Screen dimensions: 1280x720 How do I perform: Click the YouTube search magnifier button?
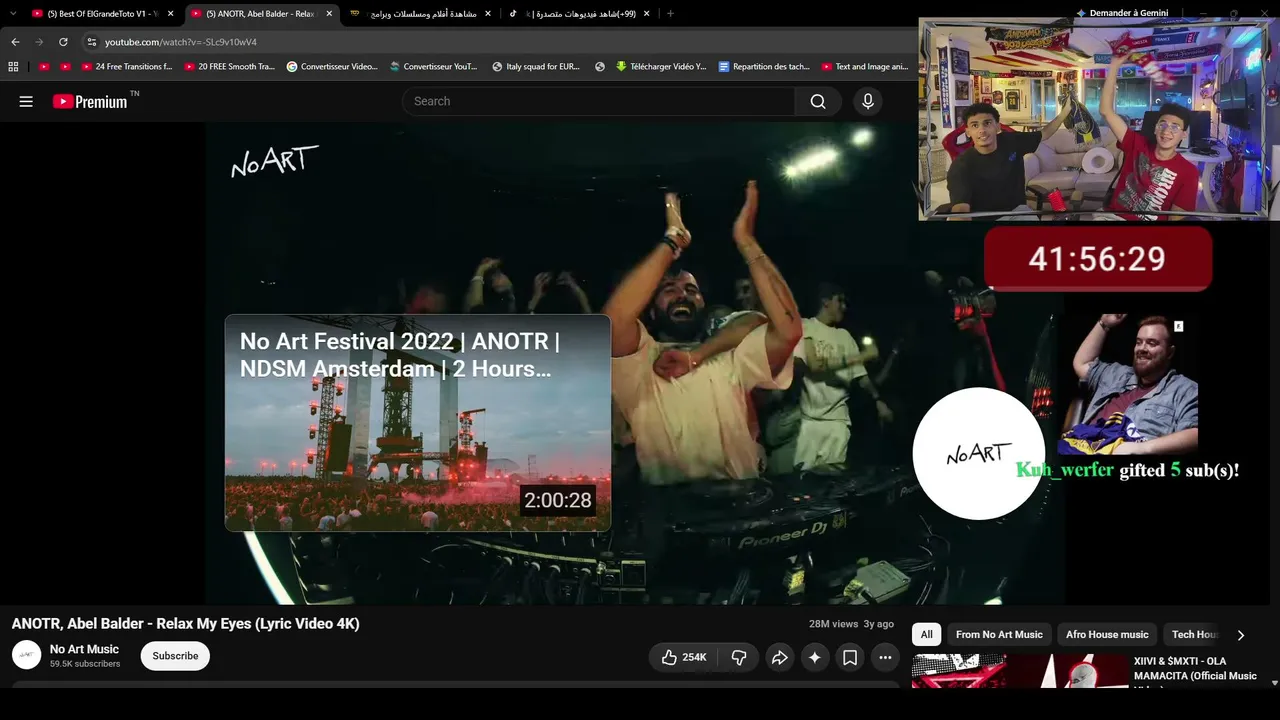pos(818,101)
